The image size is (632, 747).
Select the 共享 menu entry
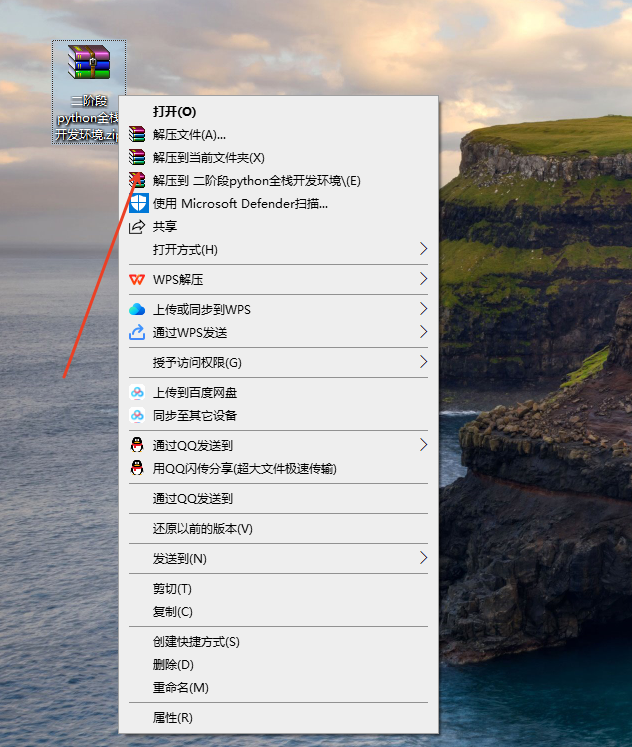coord(278,226)
